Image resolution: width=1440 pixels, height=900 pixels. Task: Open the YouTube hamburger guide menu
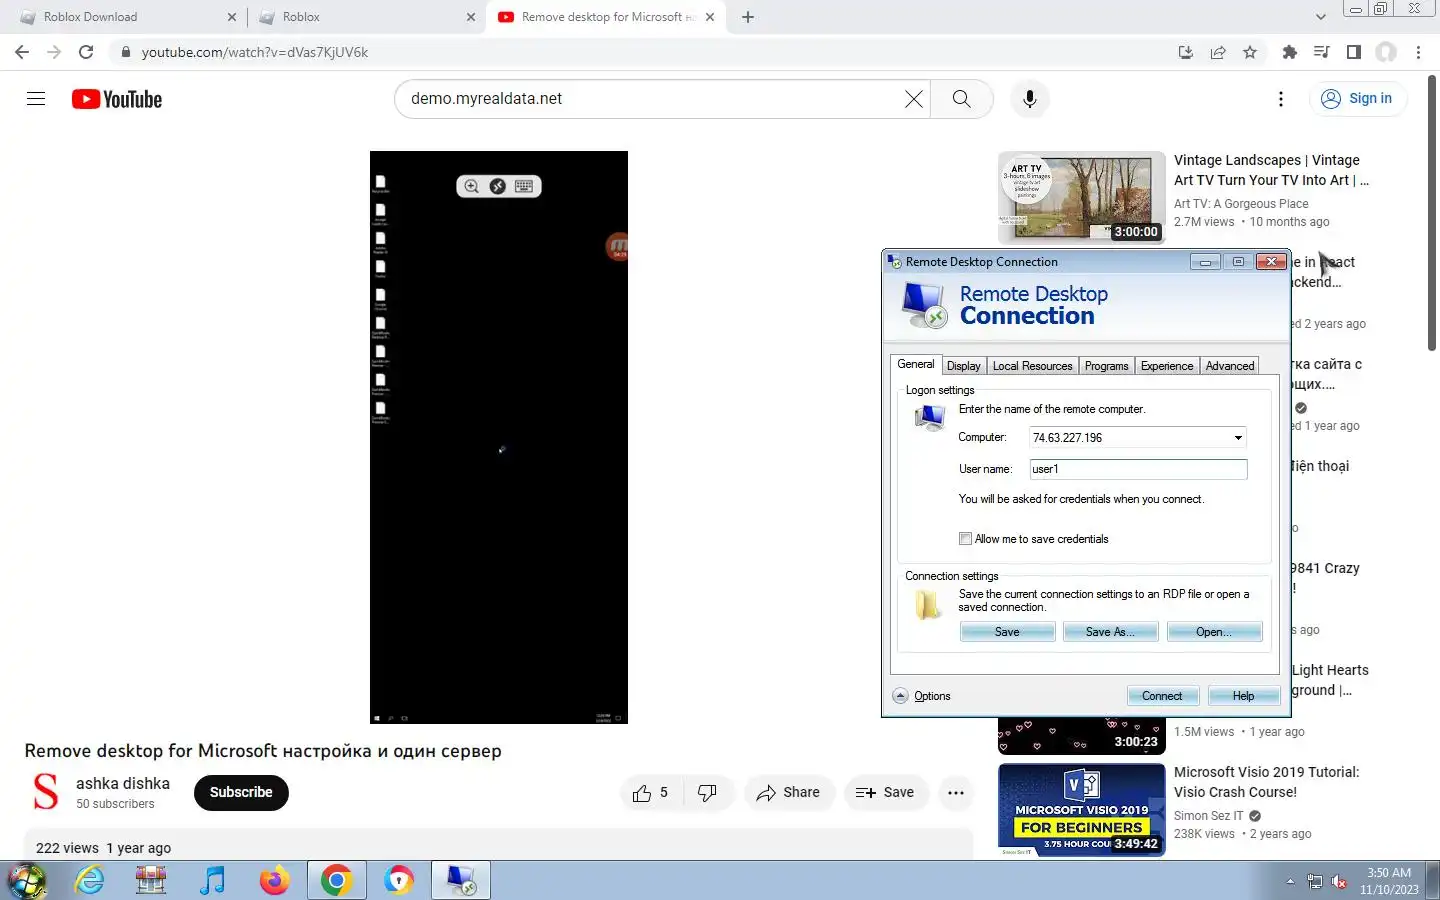[36, 98]
